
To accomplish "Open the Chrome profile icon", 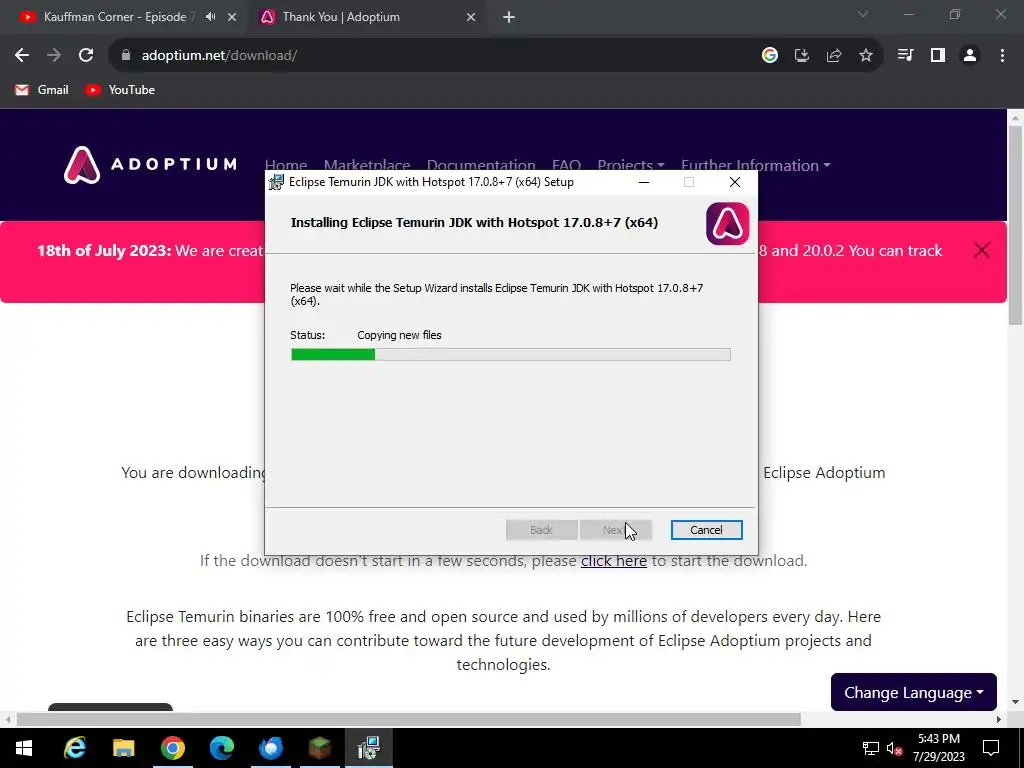I will [970, 56].
